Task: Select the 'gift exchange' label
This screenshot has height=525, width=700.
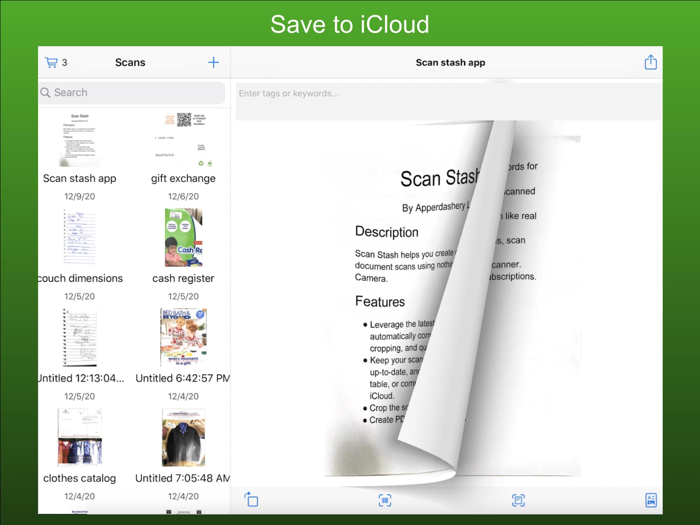Action: (183, 179)
